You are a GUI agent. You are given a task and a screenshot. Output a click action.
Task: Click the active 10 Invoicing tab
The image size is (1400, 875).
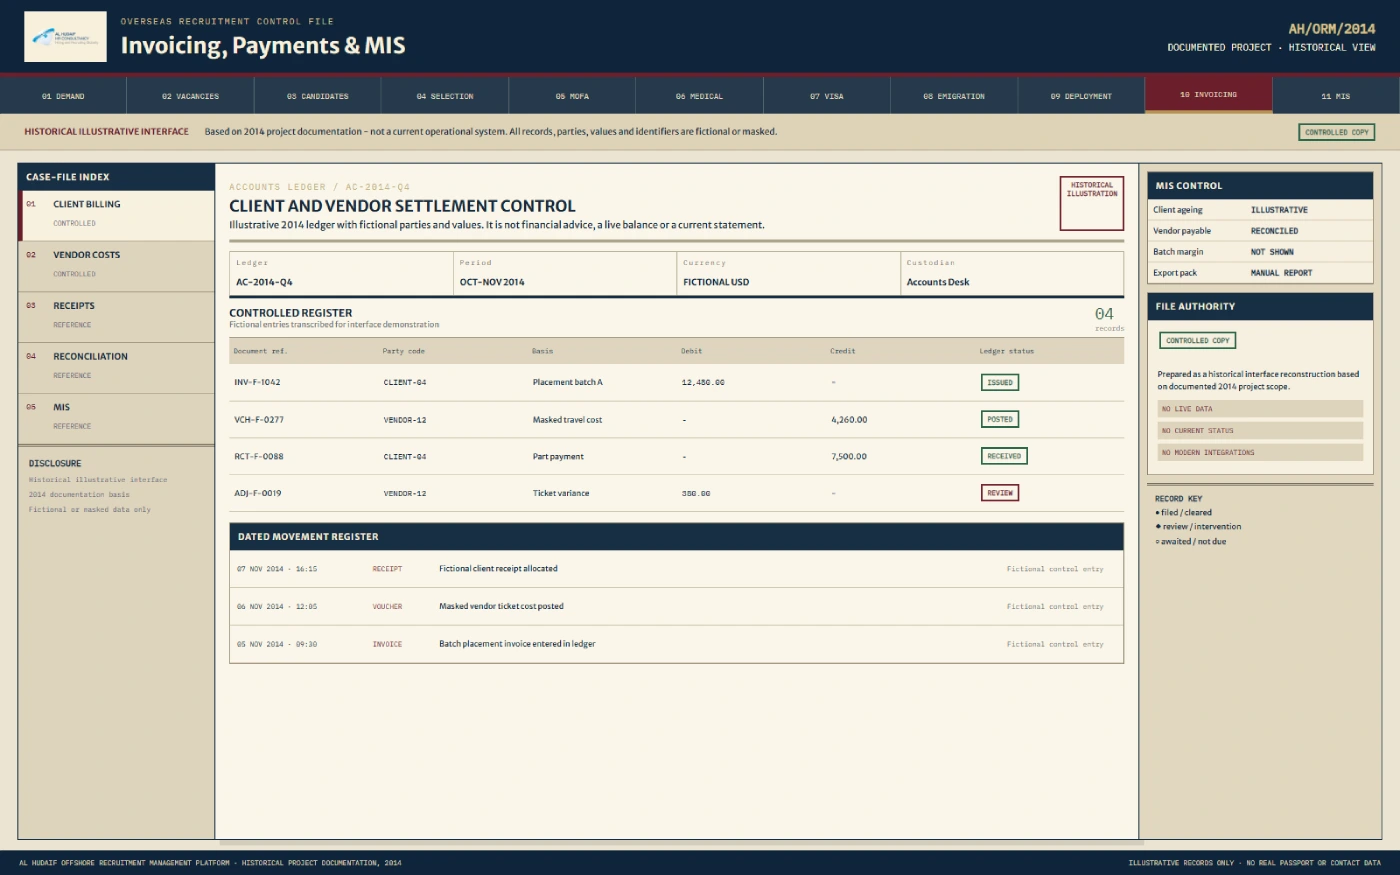1208,95
